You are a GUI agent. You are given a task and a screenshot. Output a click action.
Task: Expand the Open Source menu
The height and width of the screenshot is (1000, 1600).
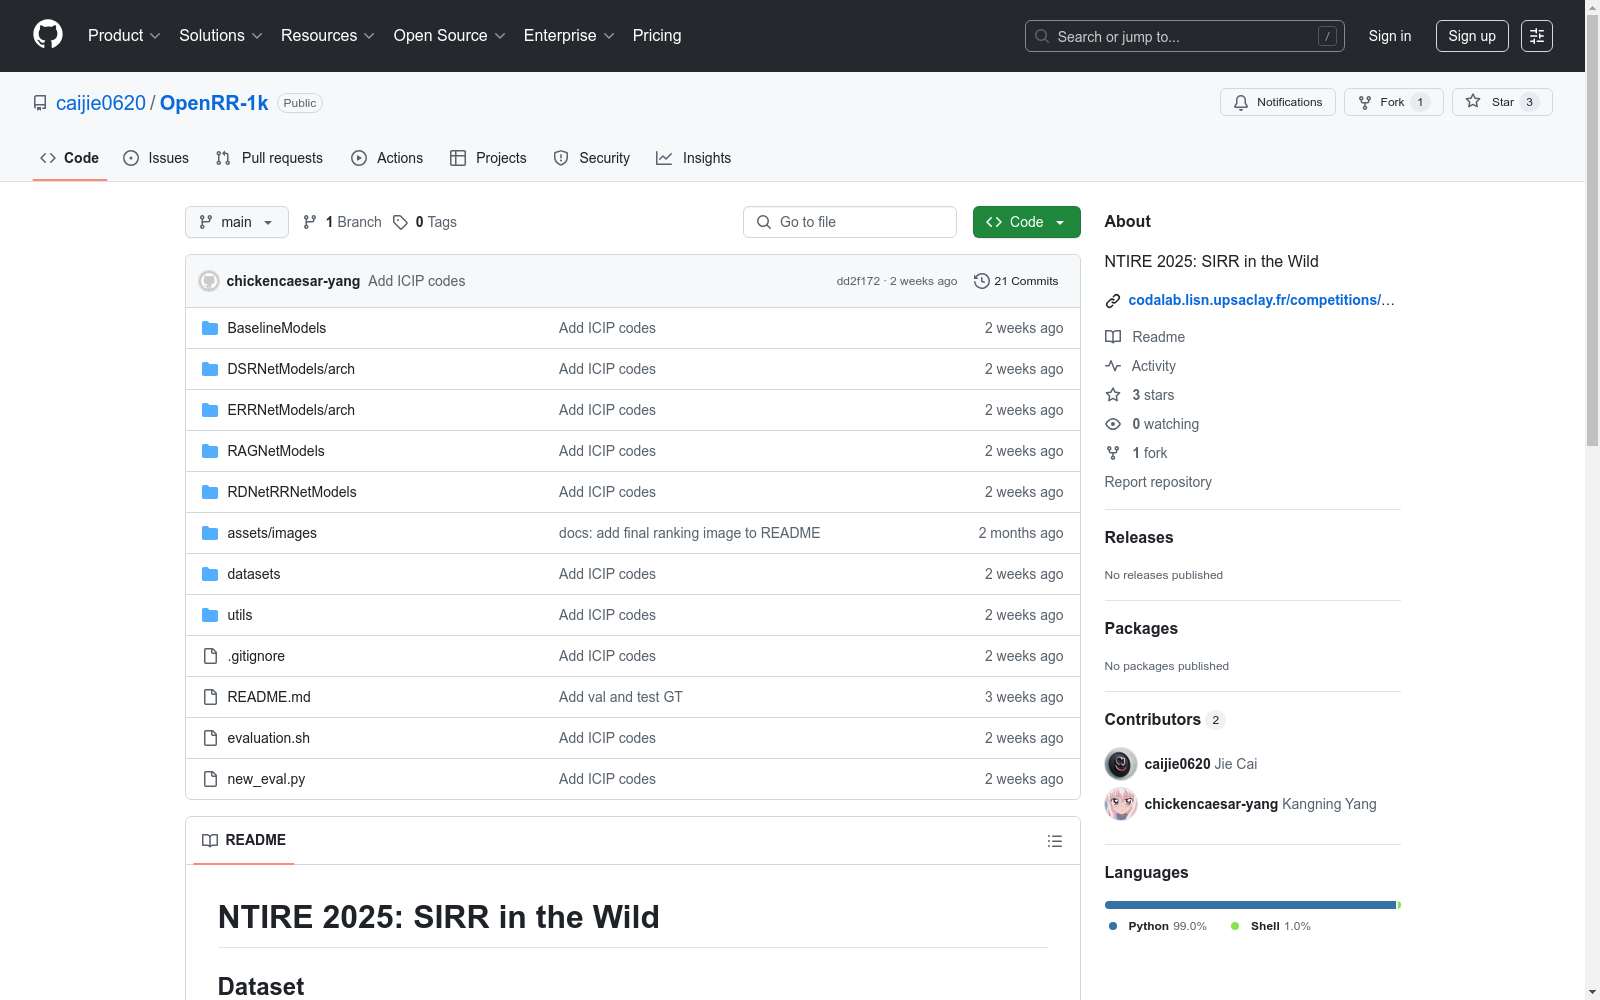450,36
